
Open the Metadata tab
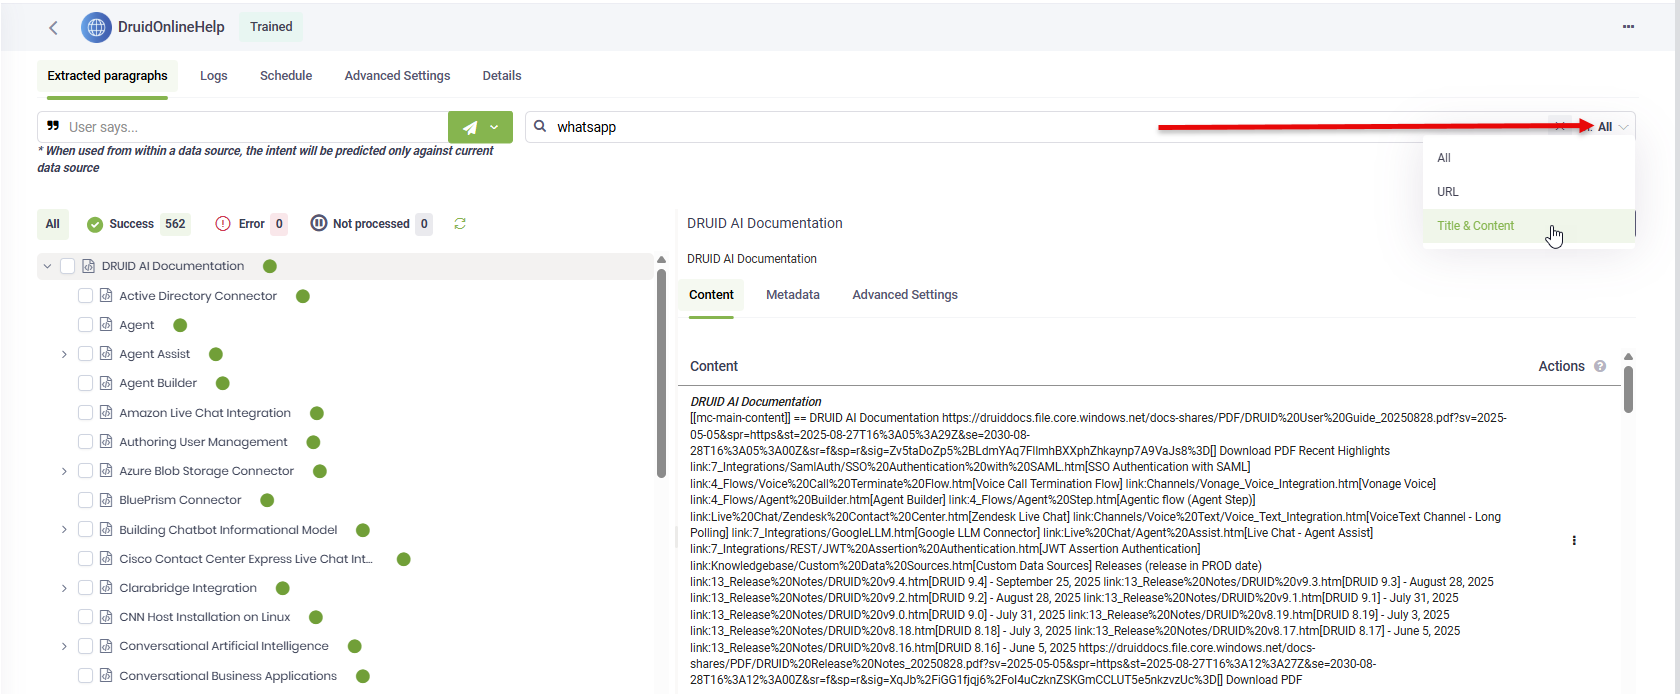792,295
